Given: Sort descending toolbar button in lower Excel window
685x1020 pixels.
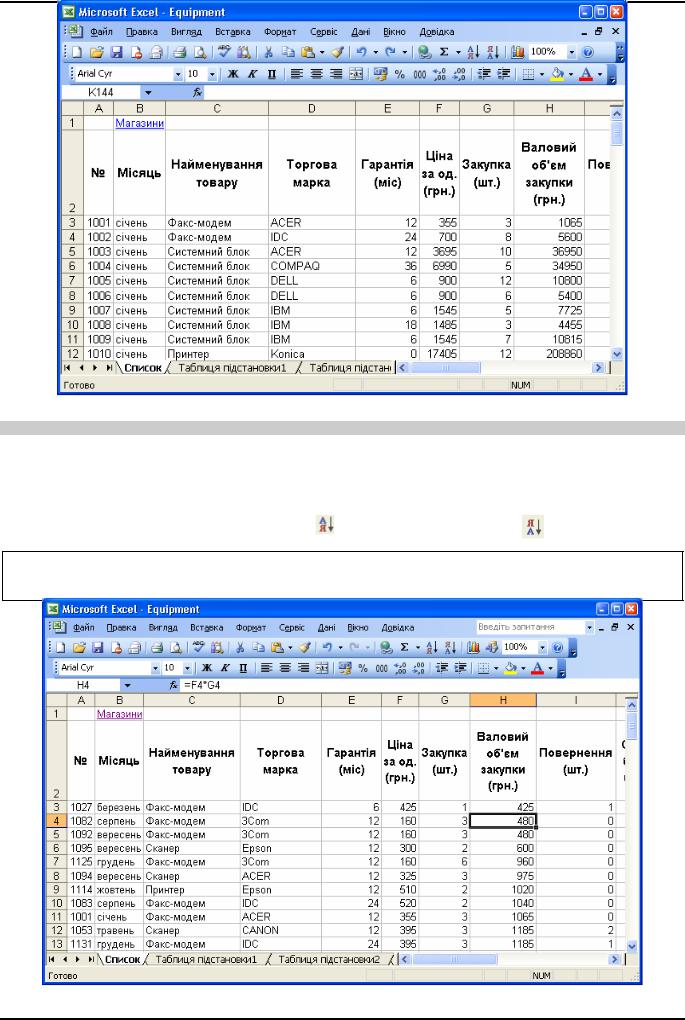Looking at the screenshot, I should click(x=450, y=647).
